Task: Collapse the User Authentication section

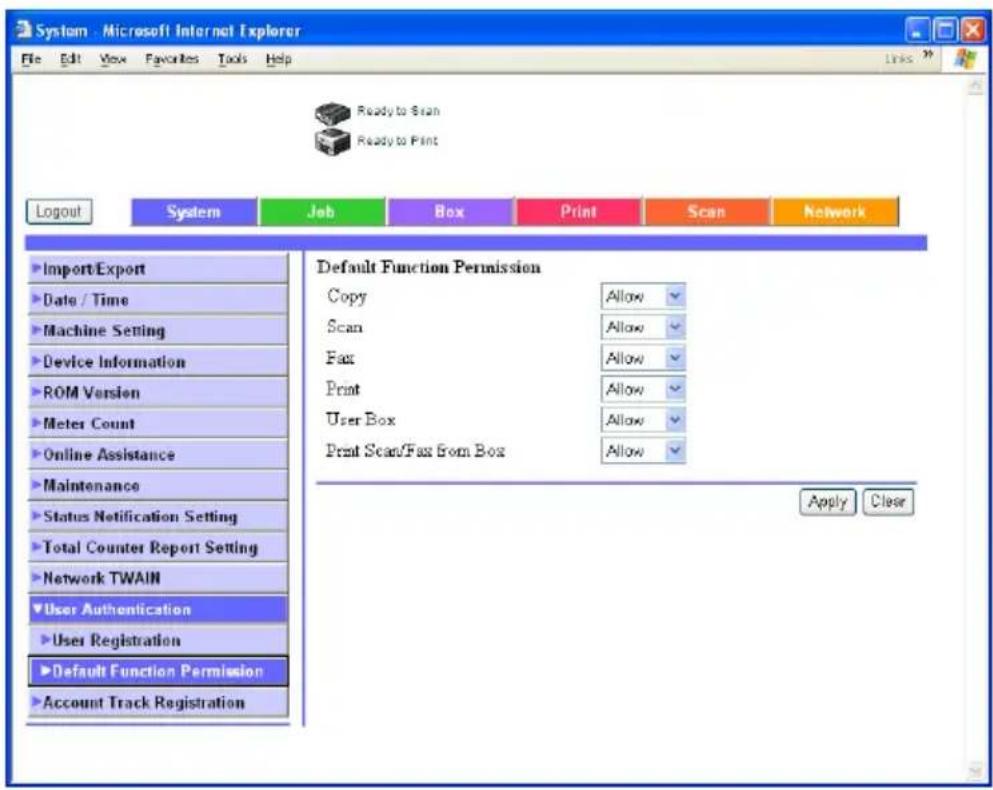Action: tap(158, 609)
